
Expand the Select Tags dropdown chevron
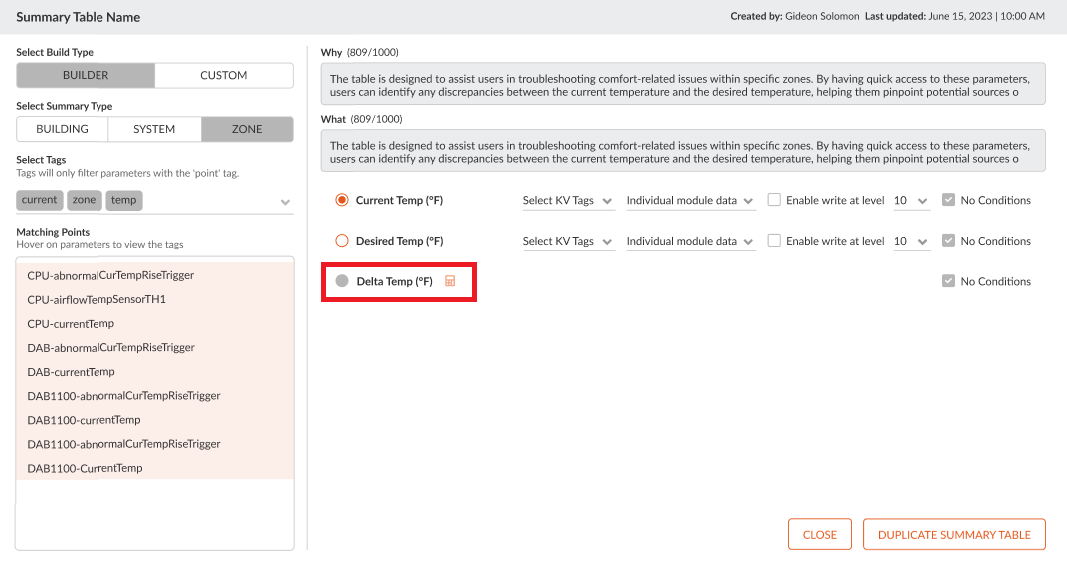point(285,202)
